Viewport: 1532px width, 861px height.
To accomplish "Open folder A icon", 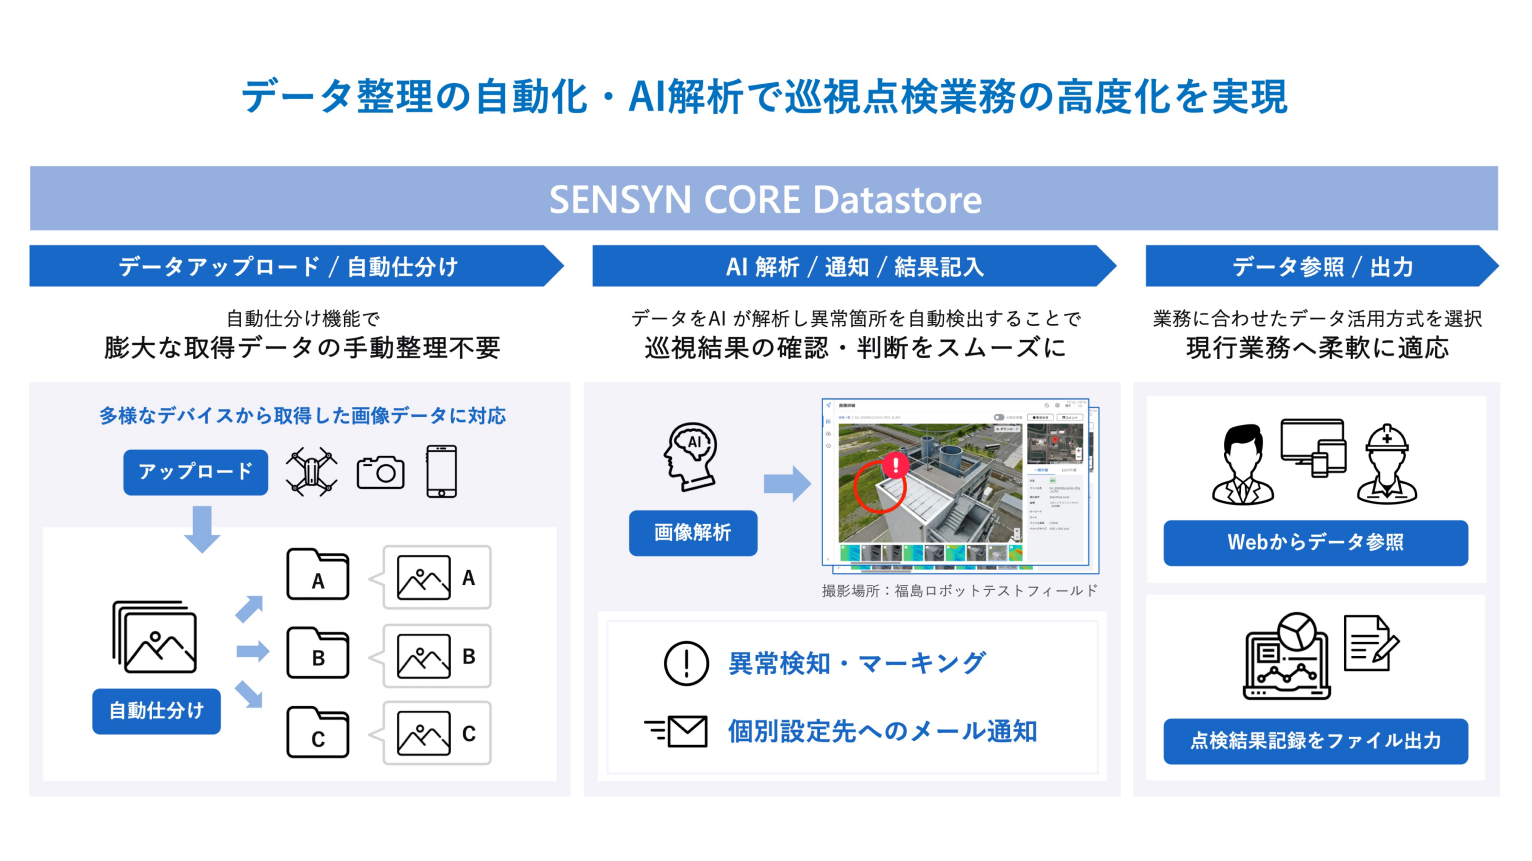I will 318,574.
